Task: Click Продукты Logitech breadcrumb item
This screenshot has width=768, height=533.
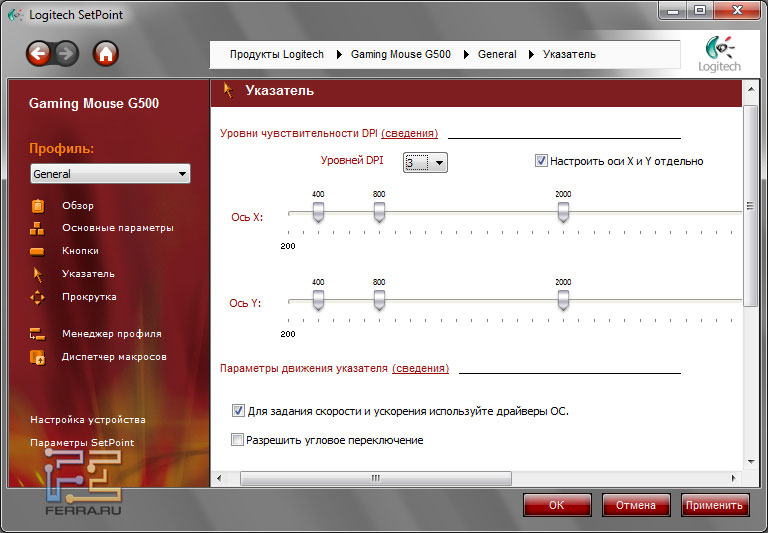Action: click(278, 54)
